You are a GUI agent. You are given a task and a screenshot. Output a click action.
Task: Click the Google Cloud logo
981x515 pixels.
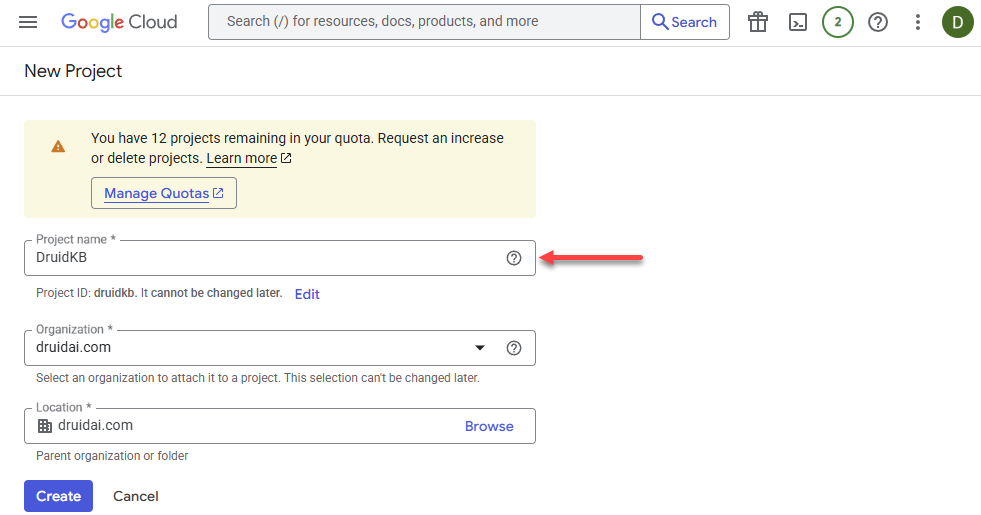coord(119,23)
